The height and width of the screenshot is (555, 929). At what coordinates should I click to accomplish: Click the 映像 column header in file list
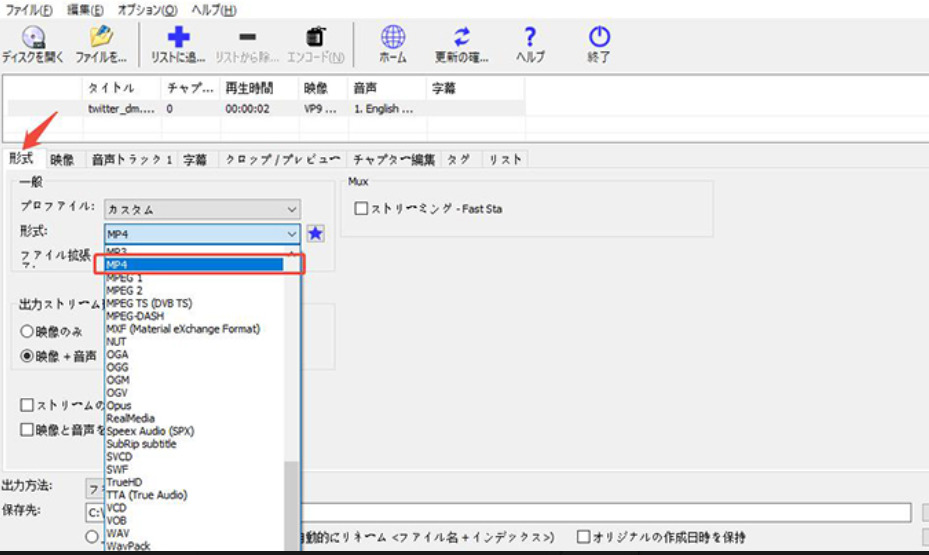click(323, 88)
